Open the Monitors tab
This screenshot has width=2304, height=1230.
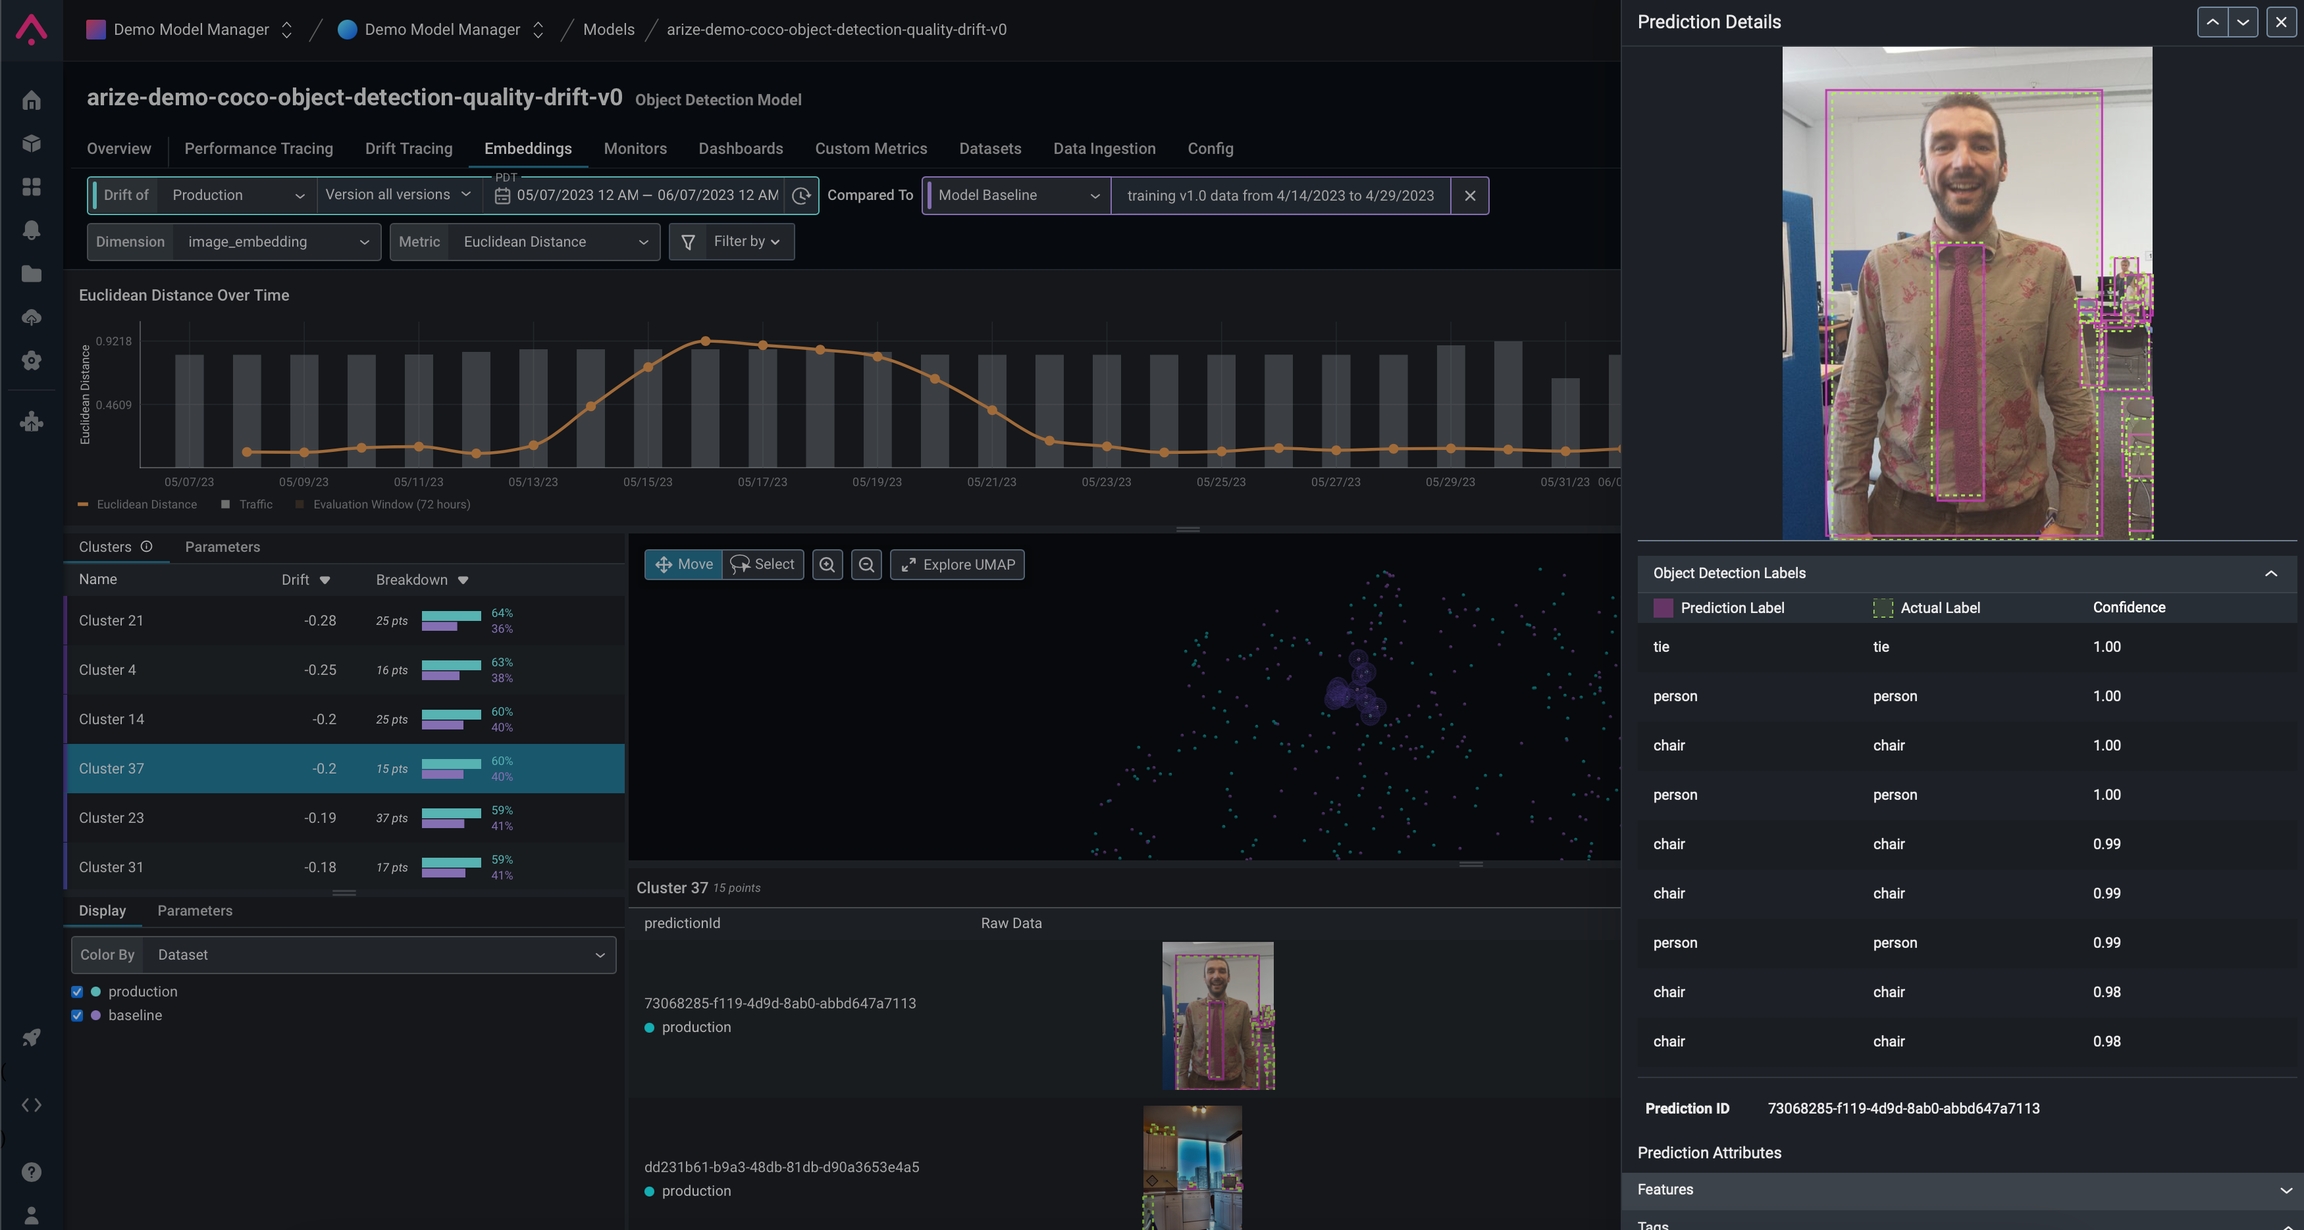click(634, 149)
